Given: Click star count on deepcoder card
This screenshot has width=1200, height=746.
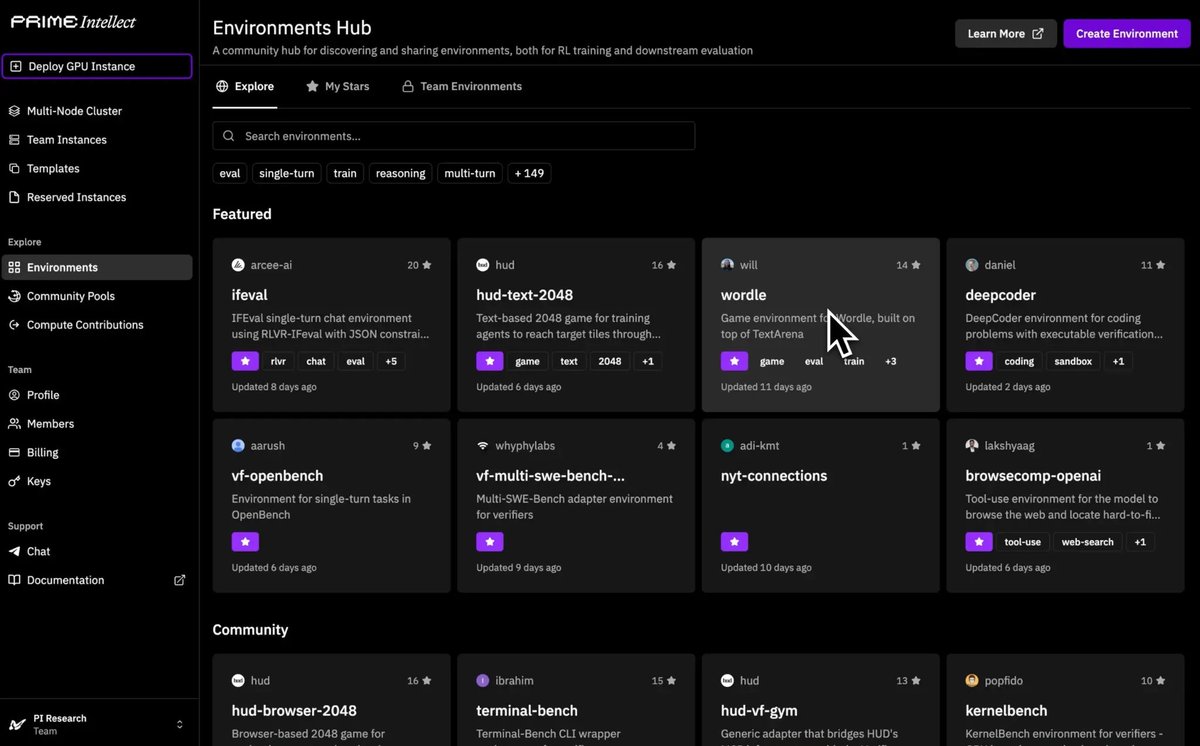Looking at the screenshot, I should pyautogui.click(x=1153, y=265).
